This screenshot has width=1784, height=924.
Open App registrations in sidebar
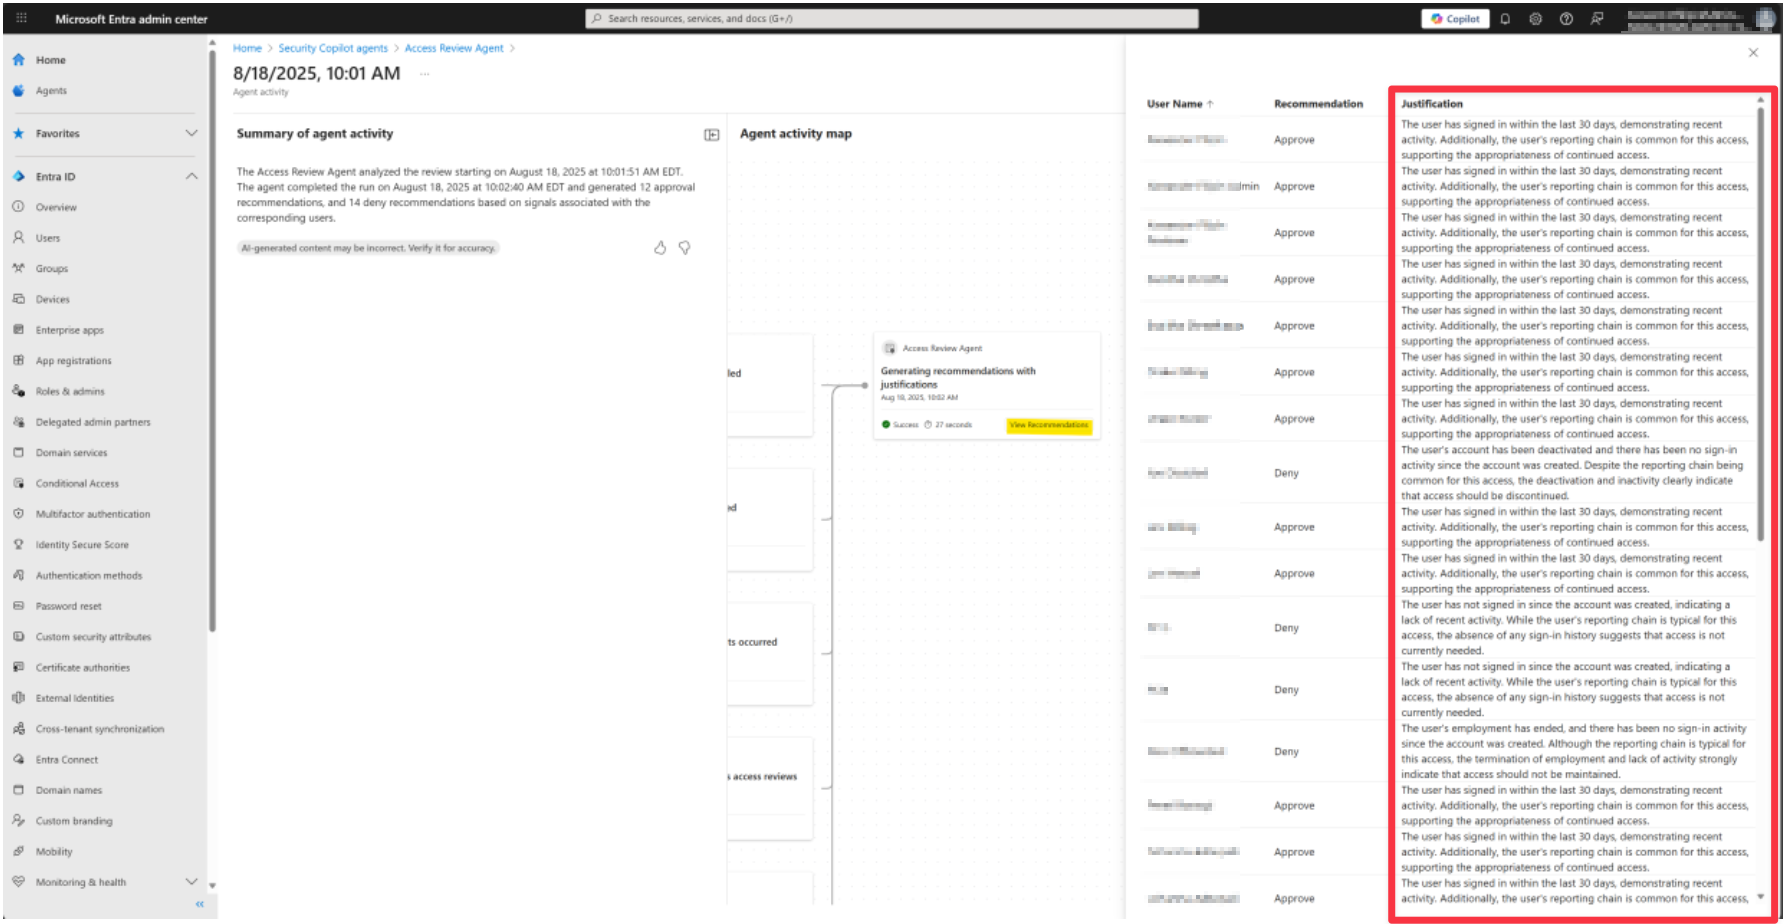73,361
